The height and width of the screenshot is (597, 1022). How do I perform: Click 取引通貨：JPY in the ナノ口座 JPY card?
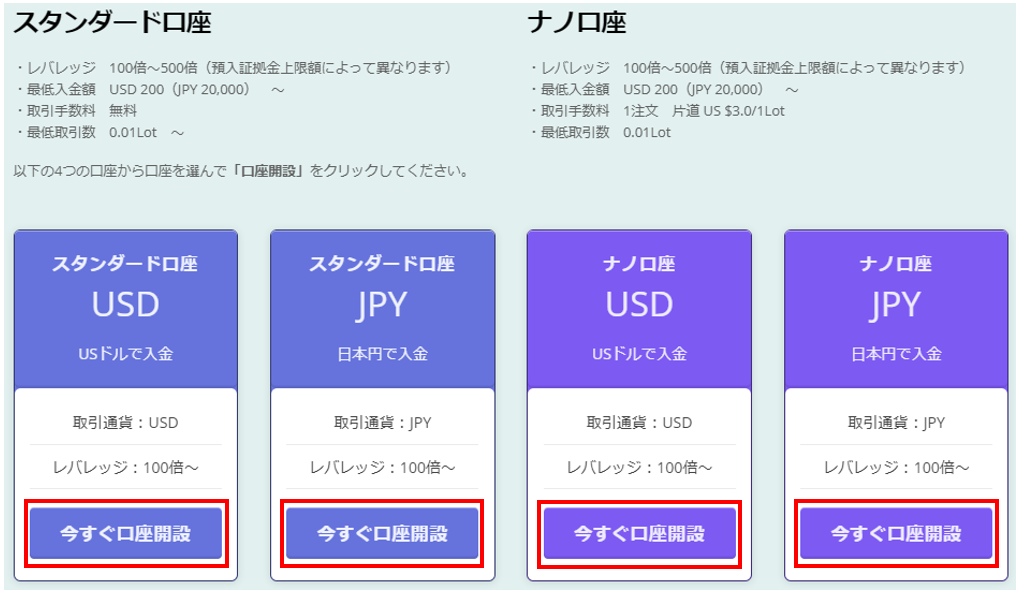(896, 422)
